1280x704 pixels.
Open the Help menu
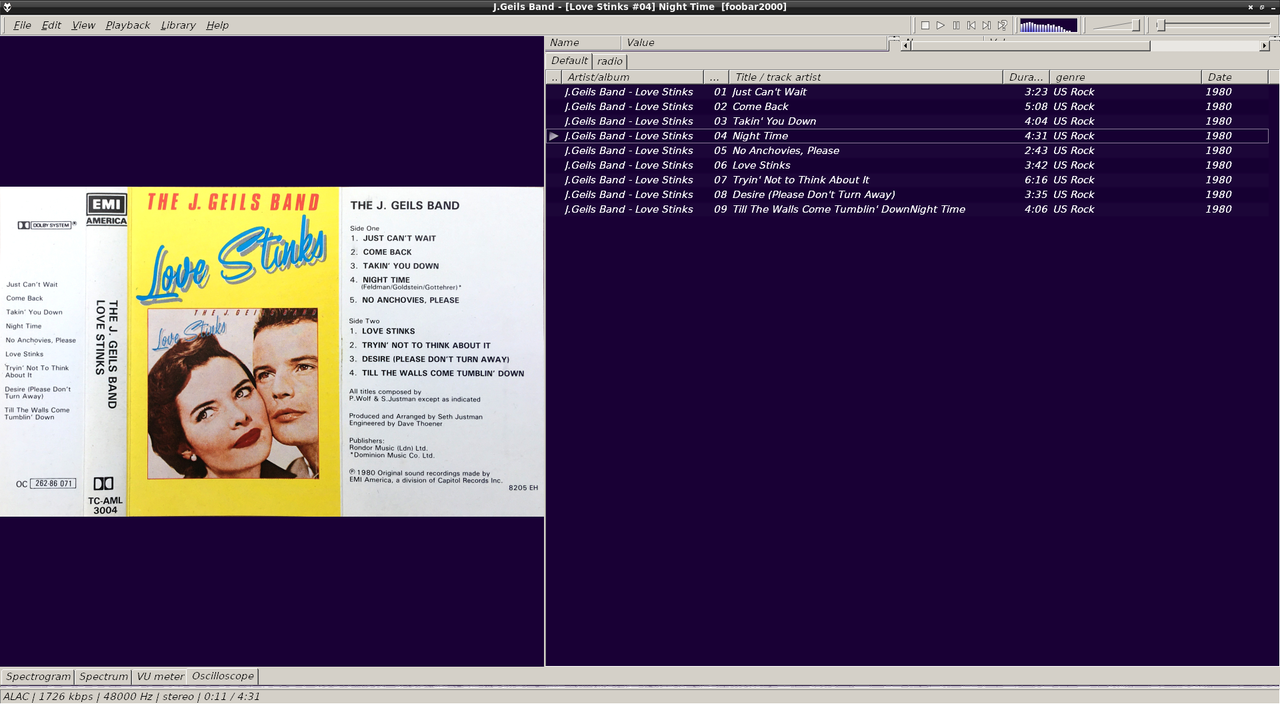point(217,25)
